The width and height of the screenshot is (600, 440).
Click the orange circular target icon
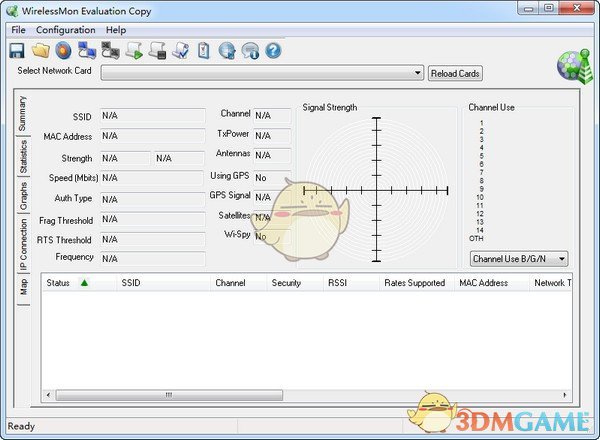64,51
